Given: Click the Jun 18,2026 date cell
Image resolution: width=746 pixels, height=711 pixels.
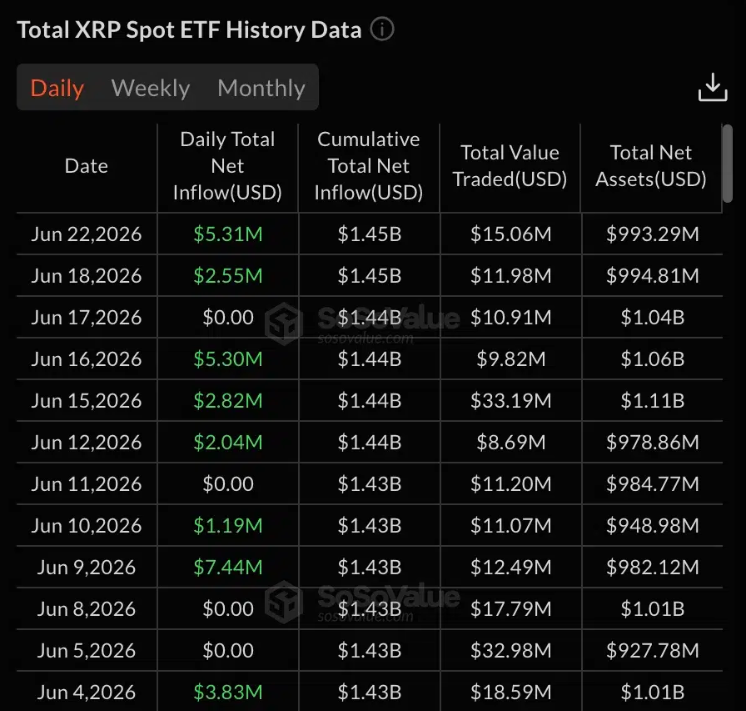Looking at the screenshot, I should (86, 276).
